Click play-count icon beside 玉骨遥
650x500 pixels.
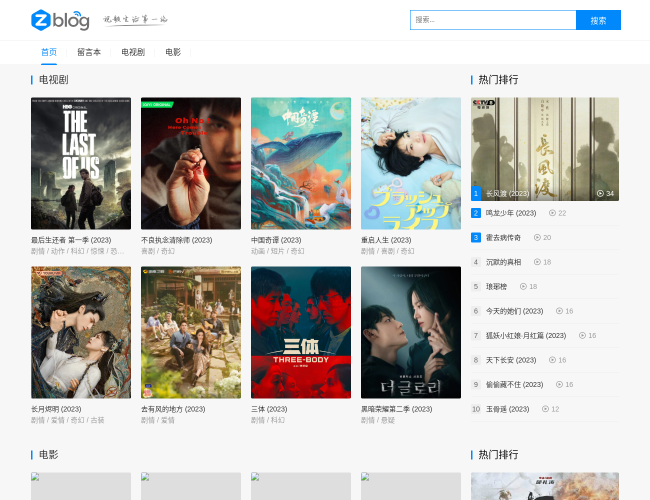pyautogui.click(x=546, y=409)
